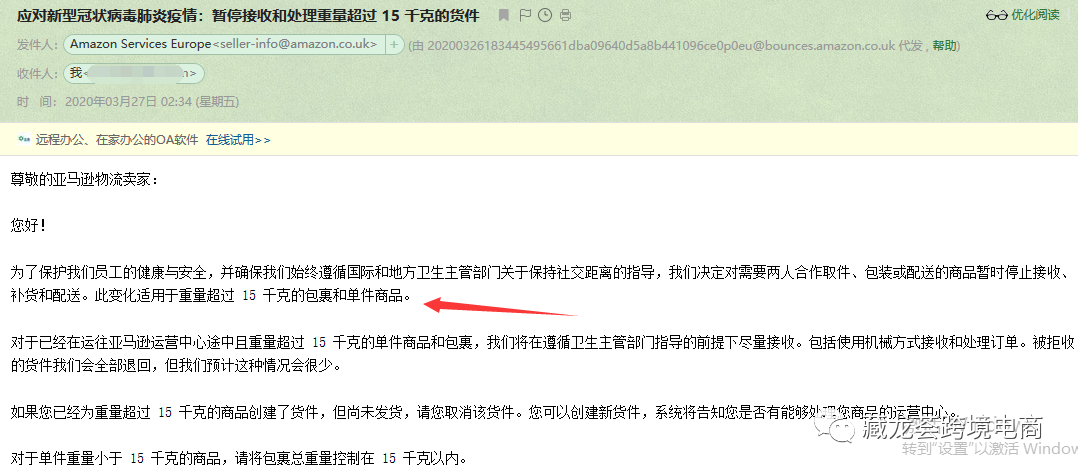Select the Amazon Services Europe sender chip

[224, 45]
